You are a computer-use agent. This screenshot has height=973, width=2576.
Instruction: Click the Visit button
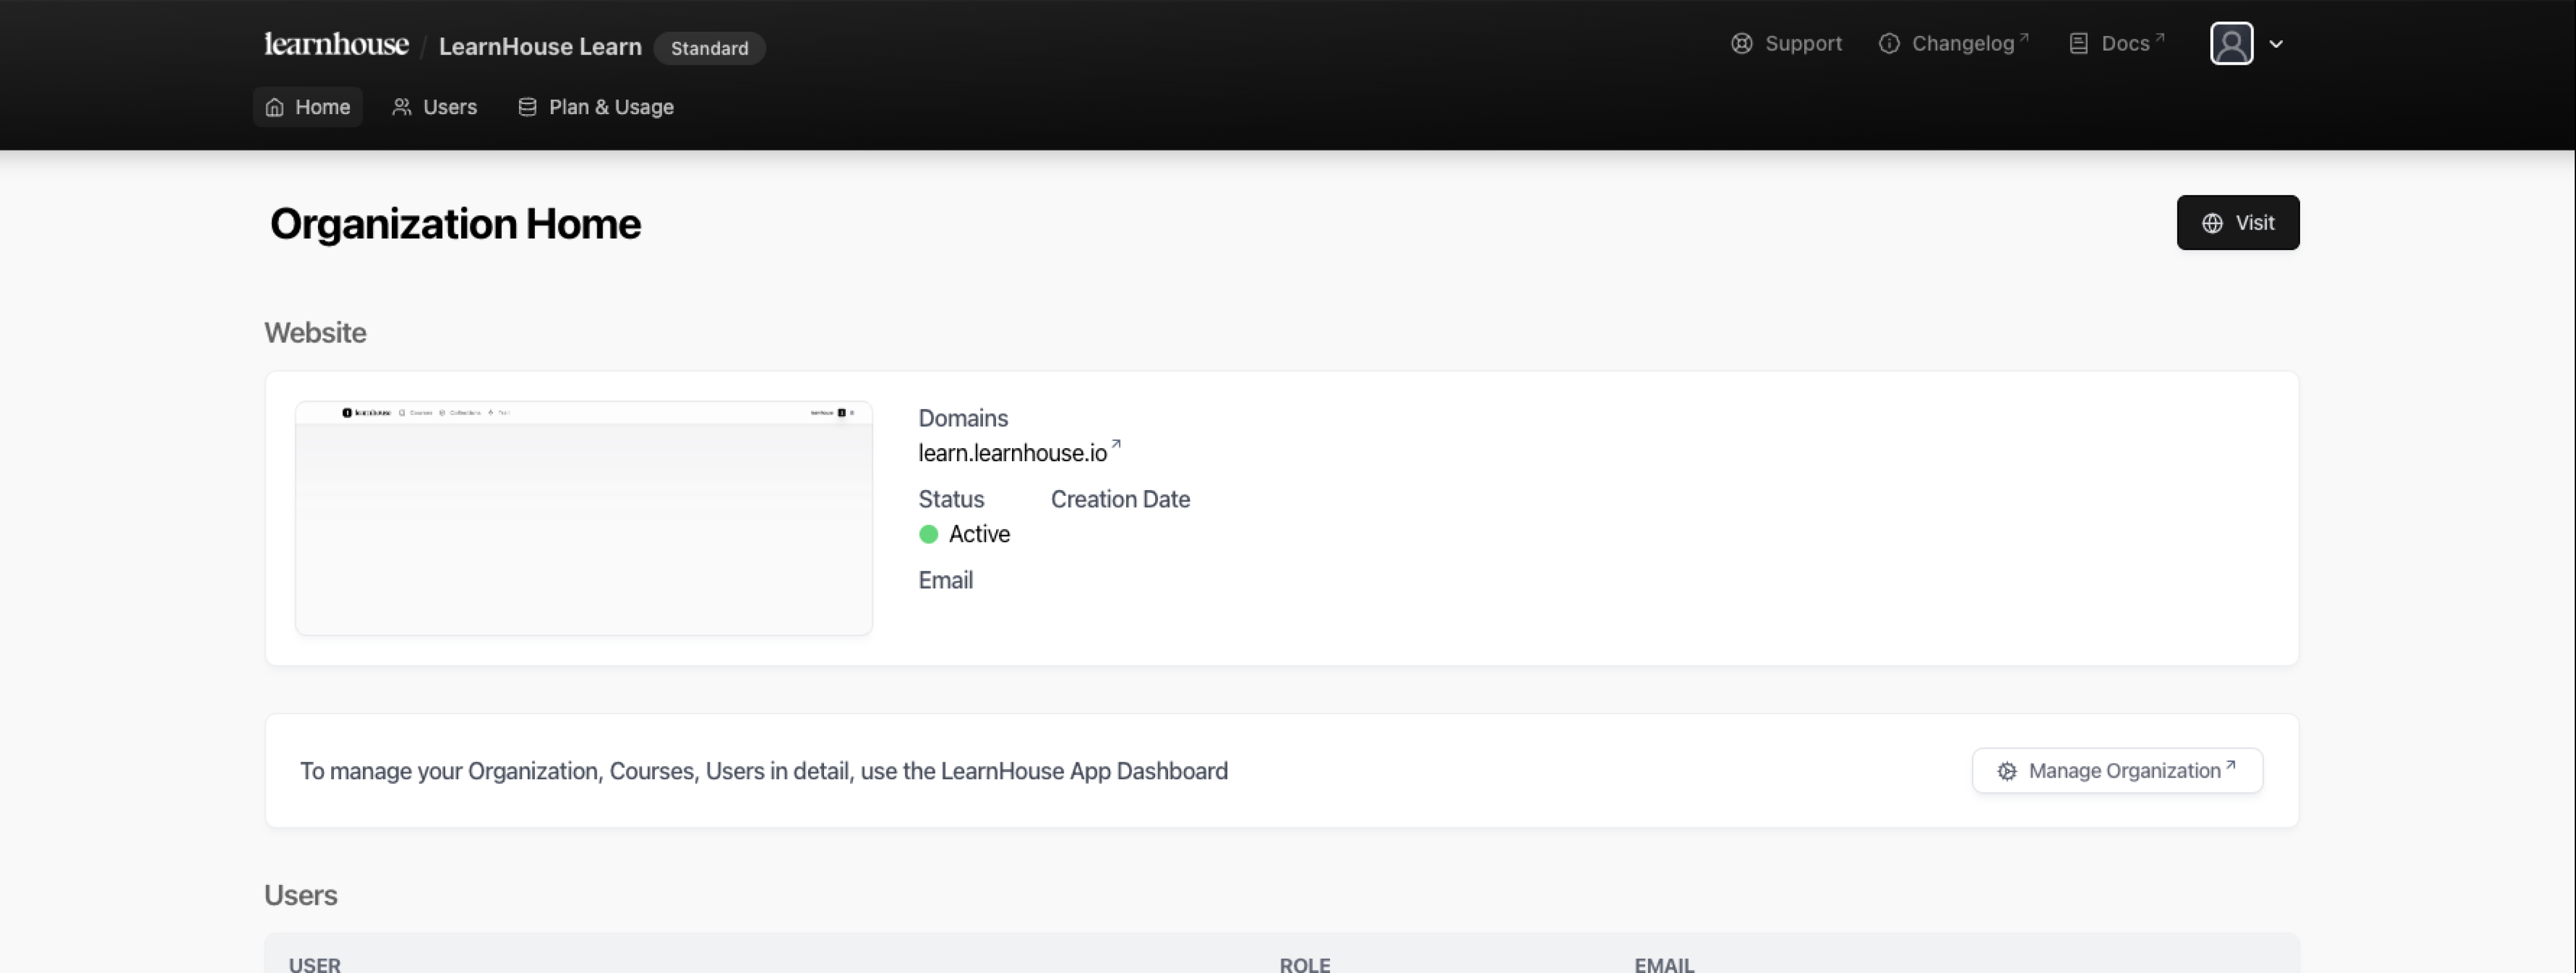point(2238,223)
